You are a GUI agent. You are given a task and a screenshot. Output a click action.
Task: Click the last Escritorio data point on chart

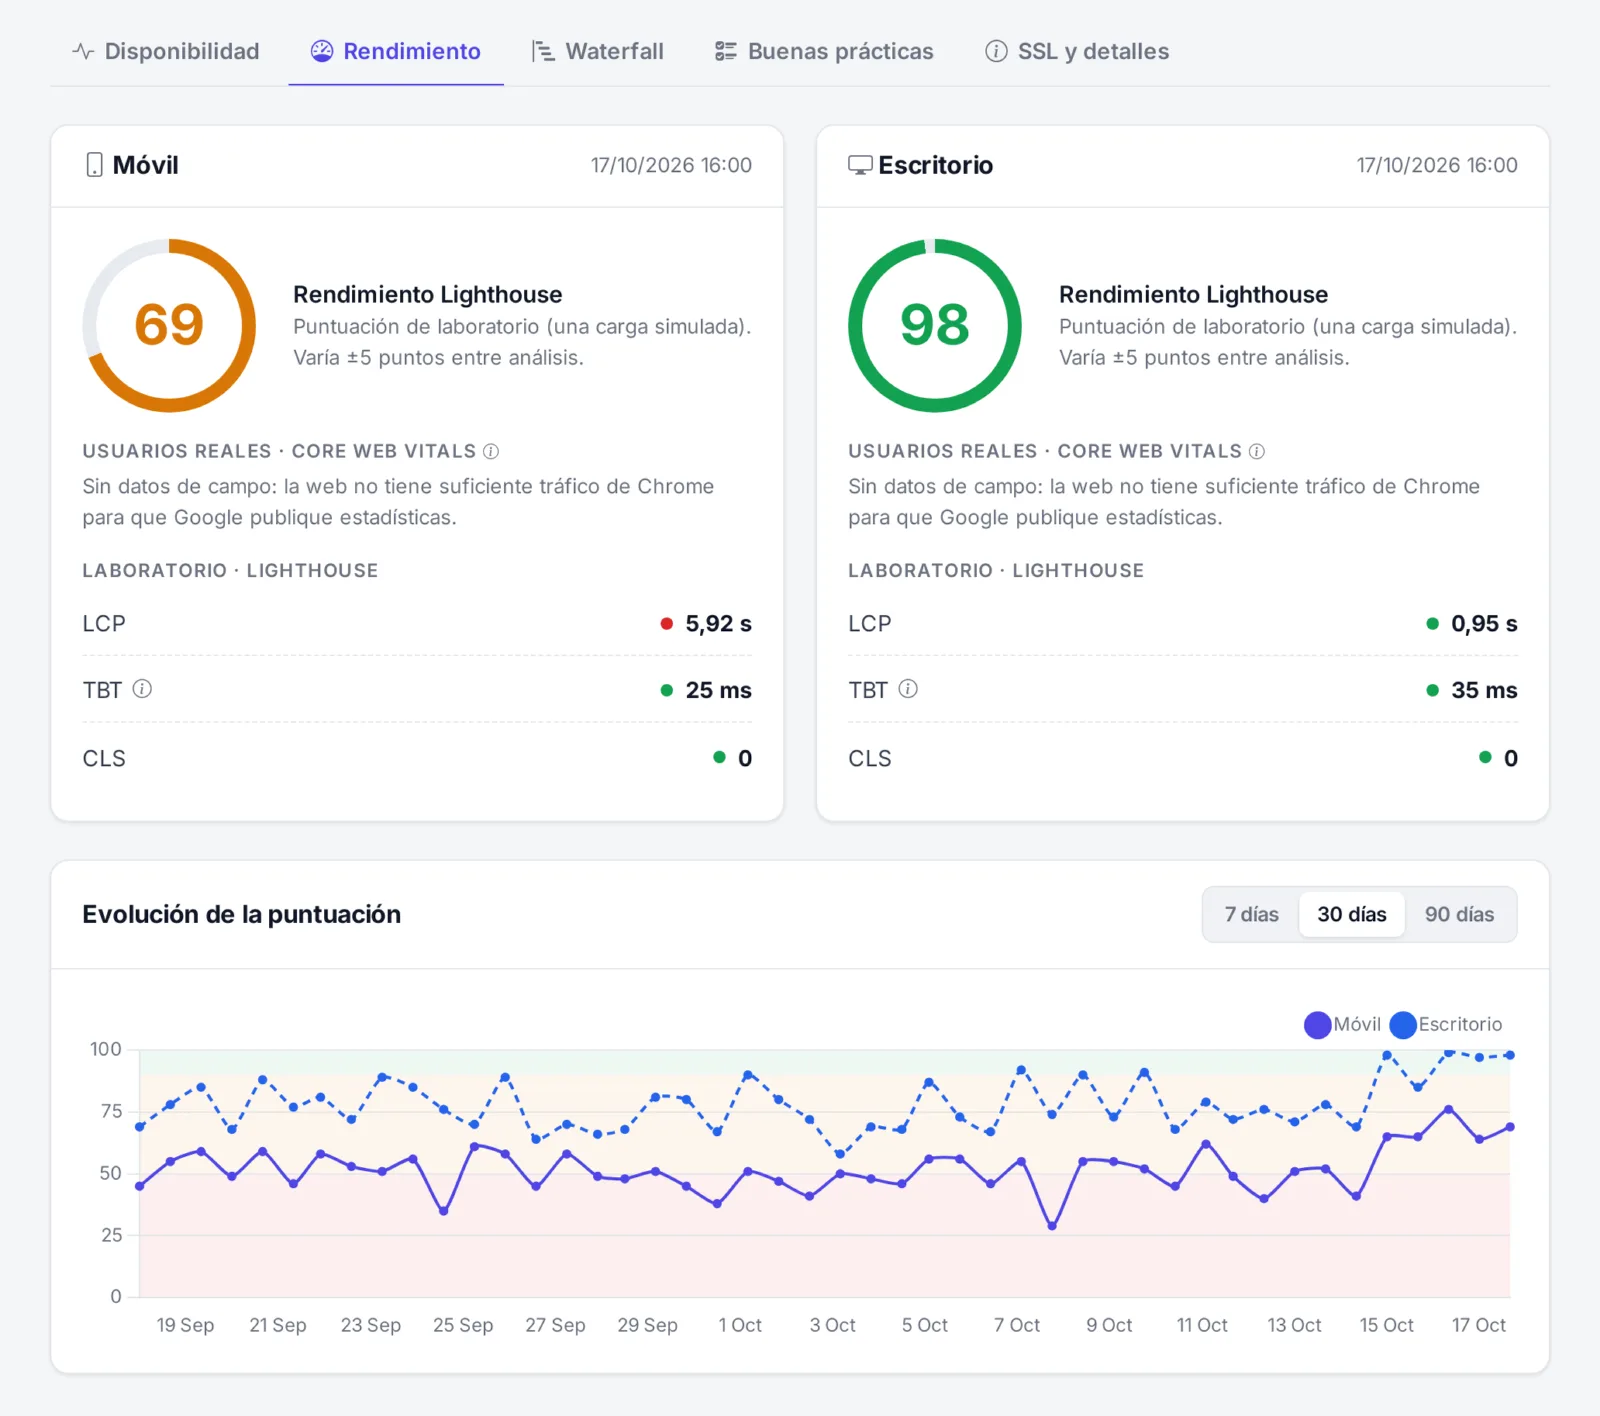1510,1055
